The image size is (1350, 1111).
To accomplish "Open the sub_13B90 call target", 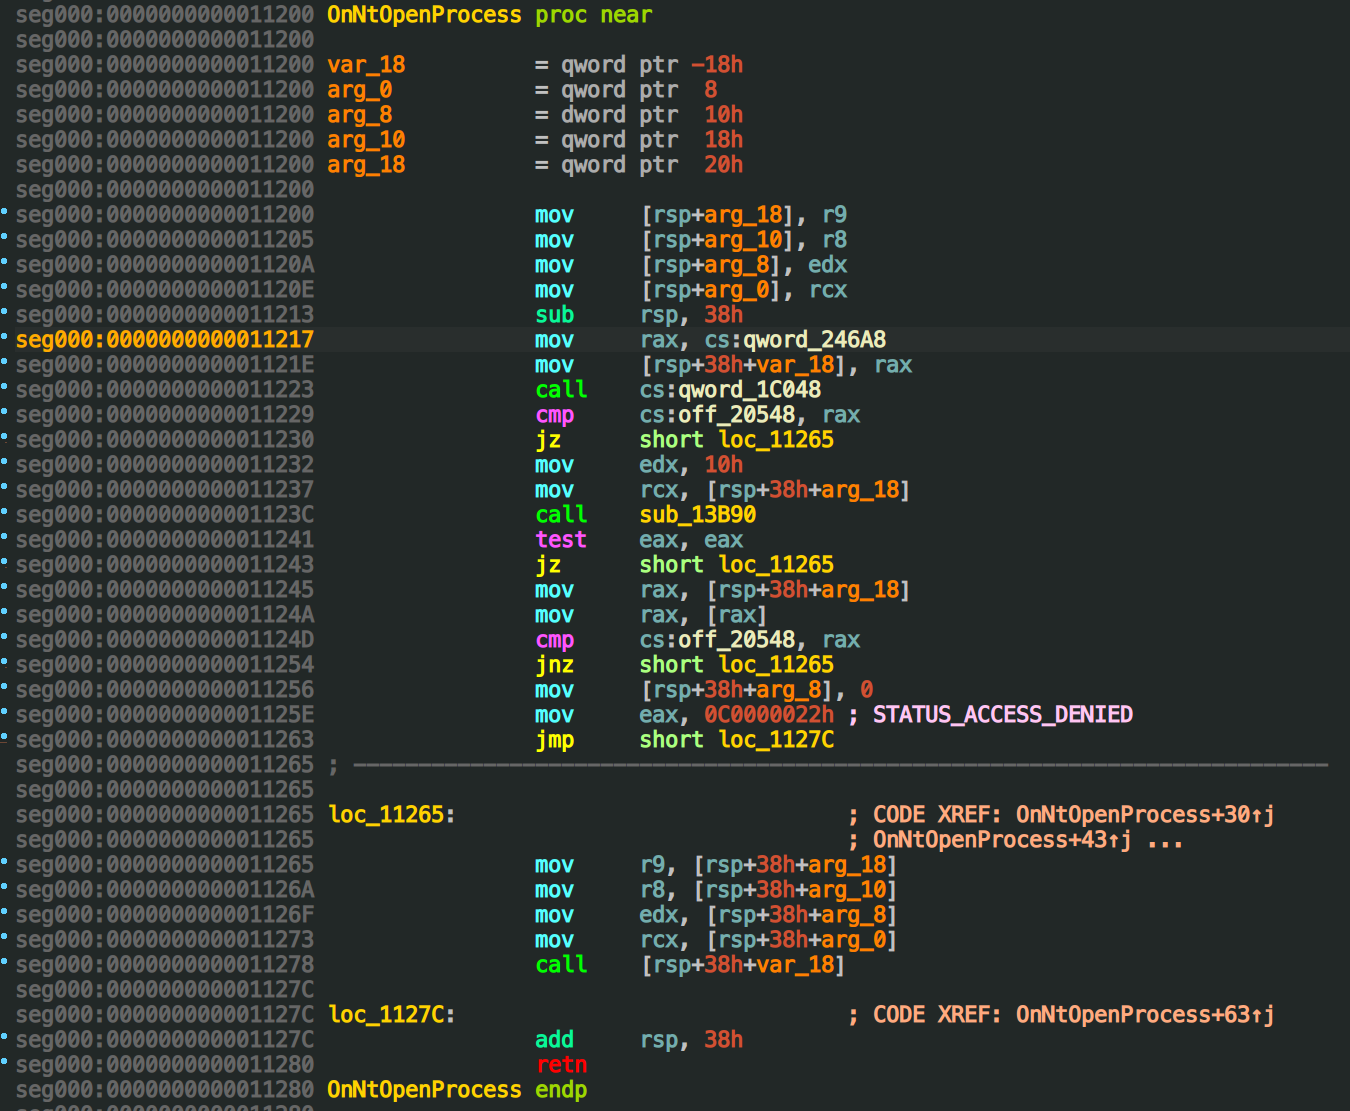I will tap(697, 515).
